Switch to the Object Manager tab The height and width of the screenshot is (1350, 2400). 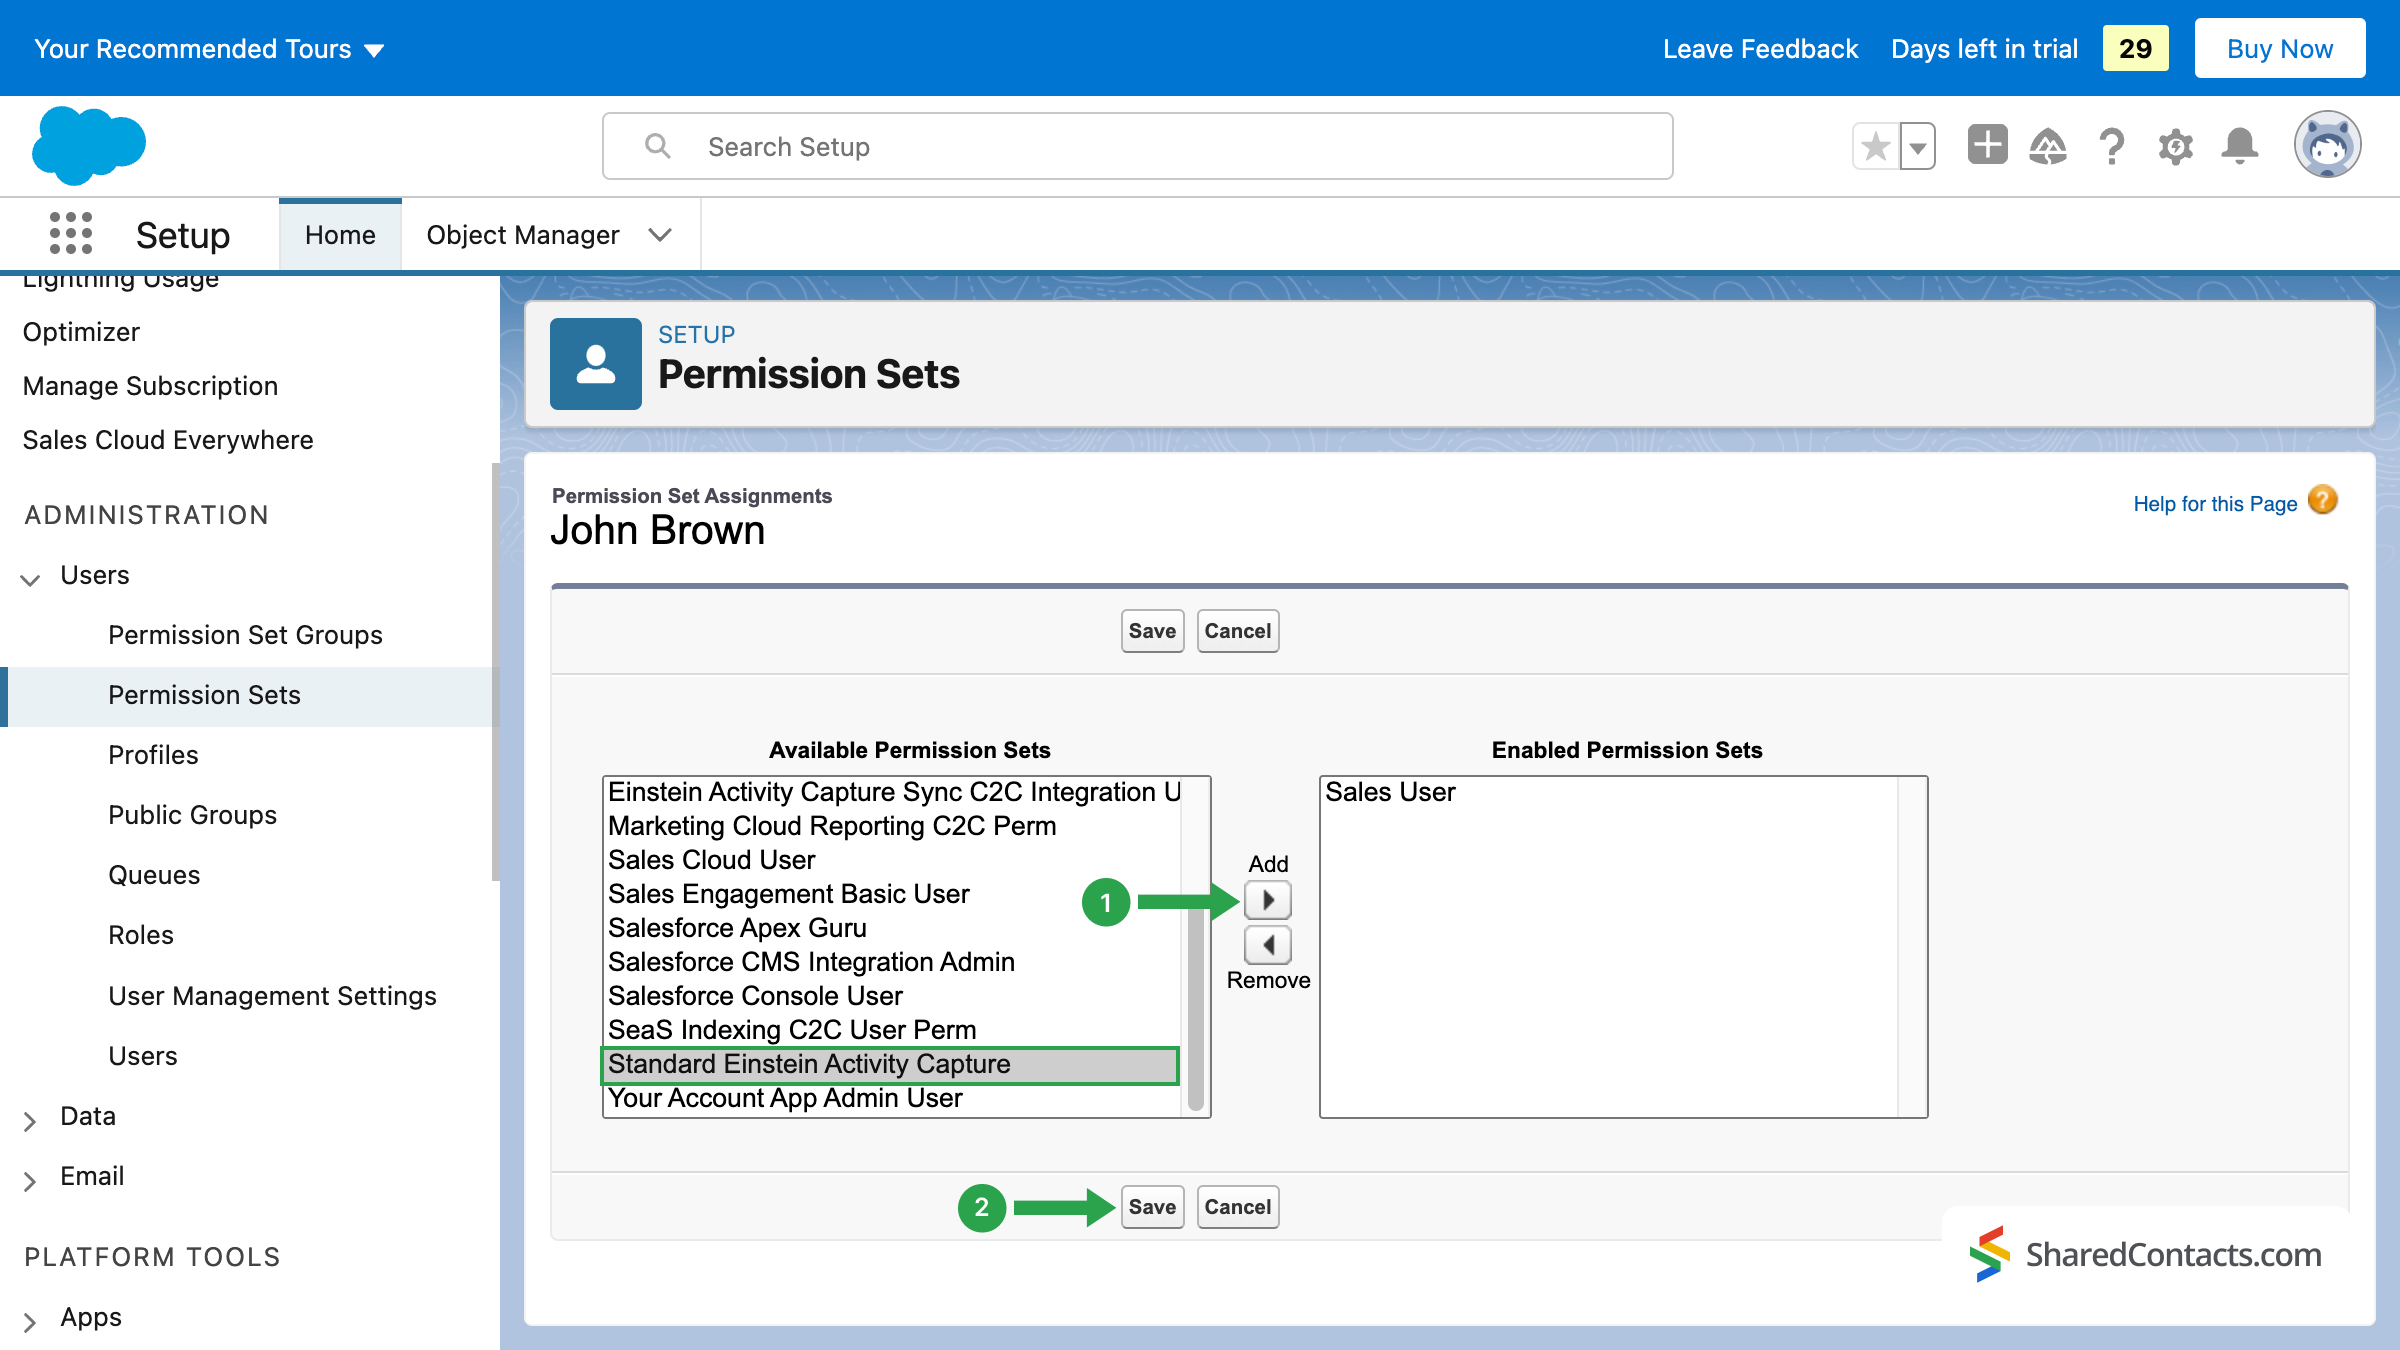(x=523, y=235)
